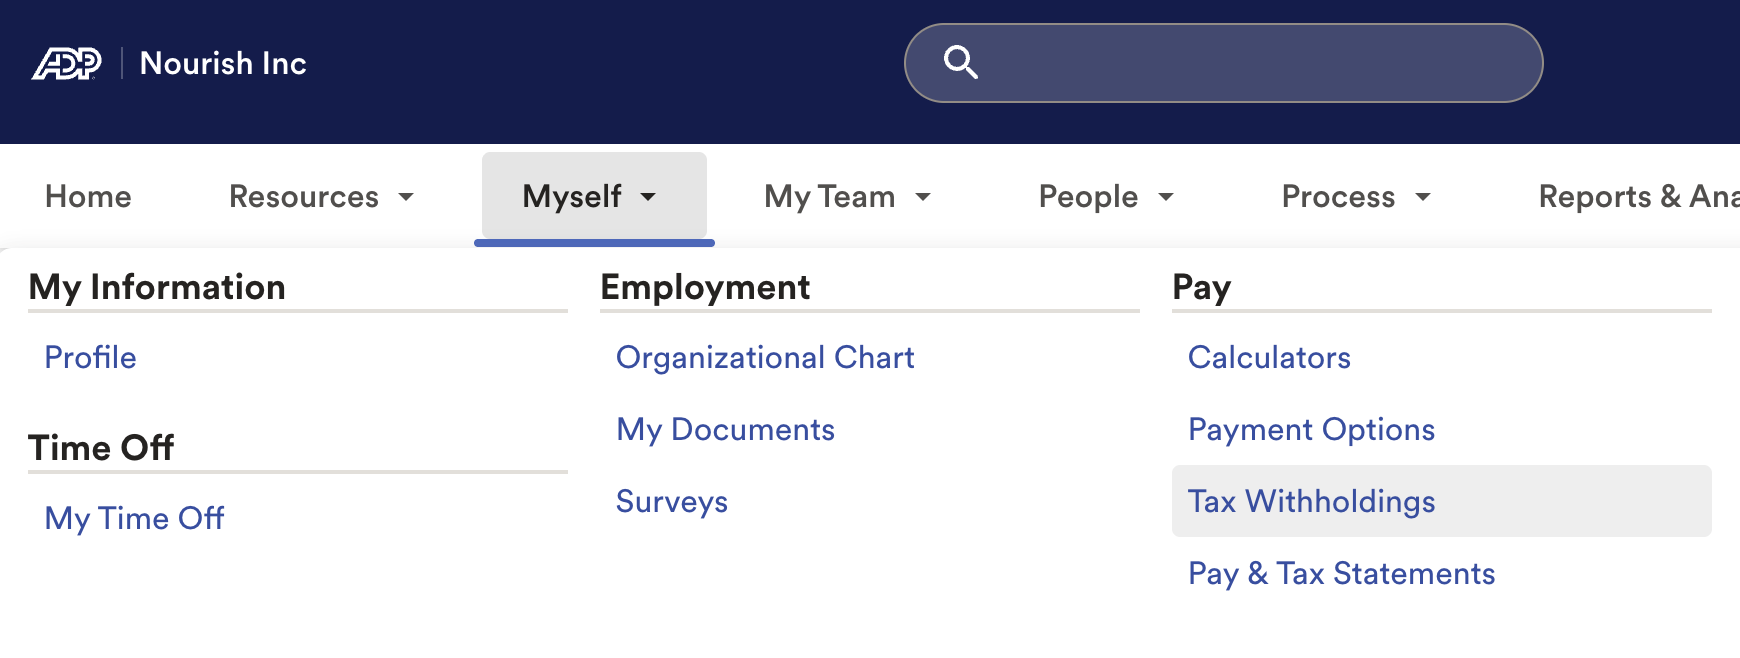1740x658 pixels.
Task: Go to Surveys
Action: 672,501
